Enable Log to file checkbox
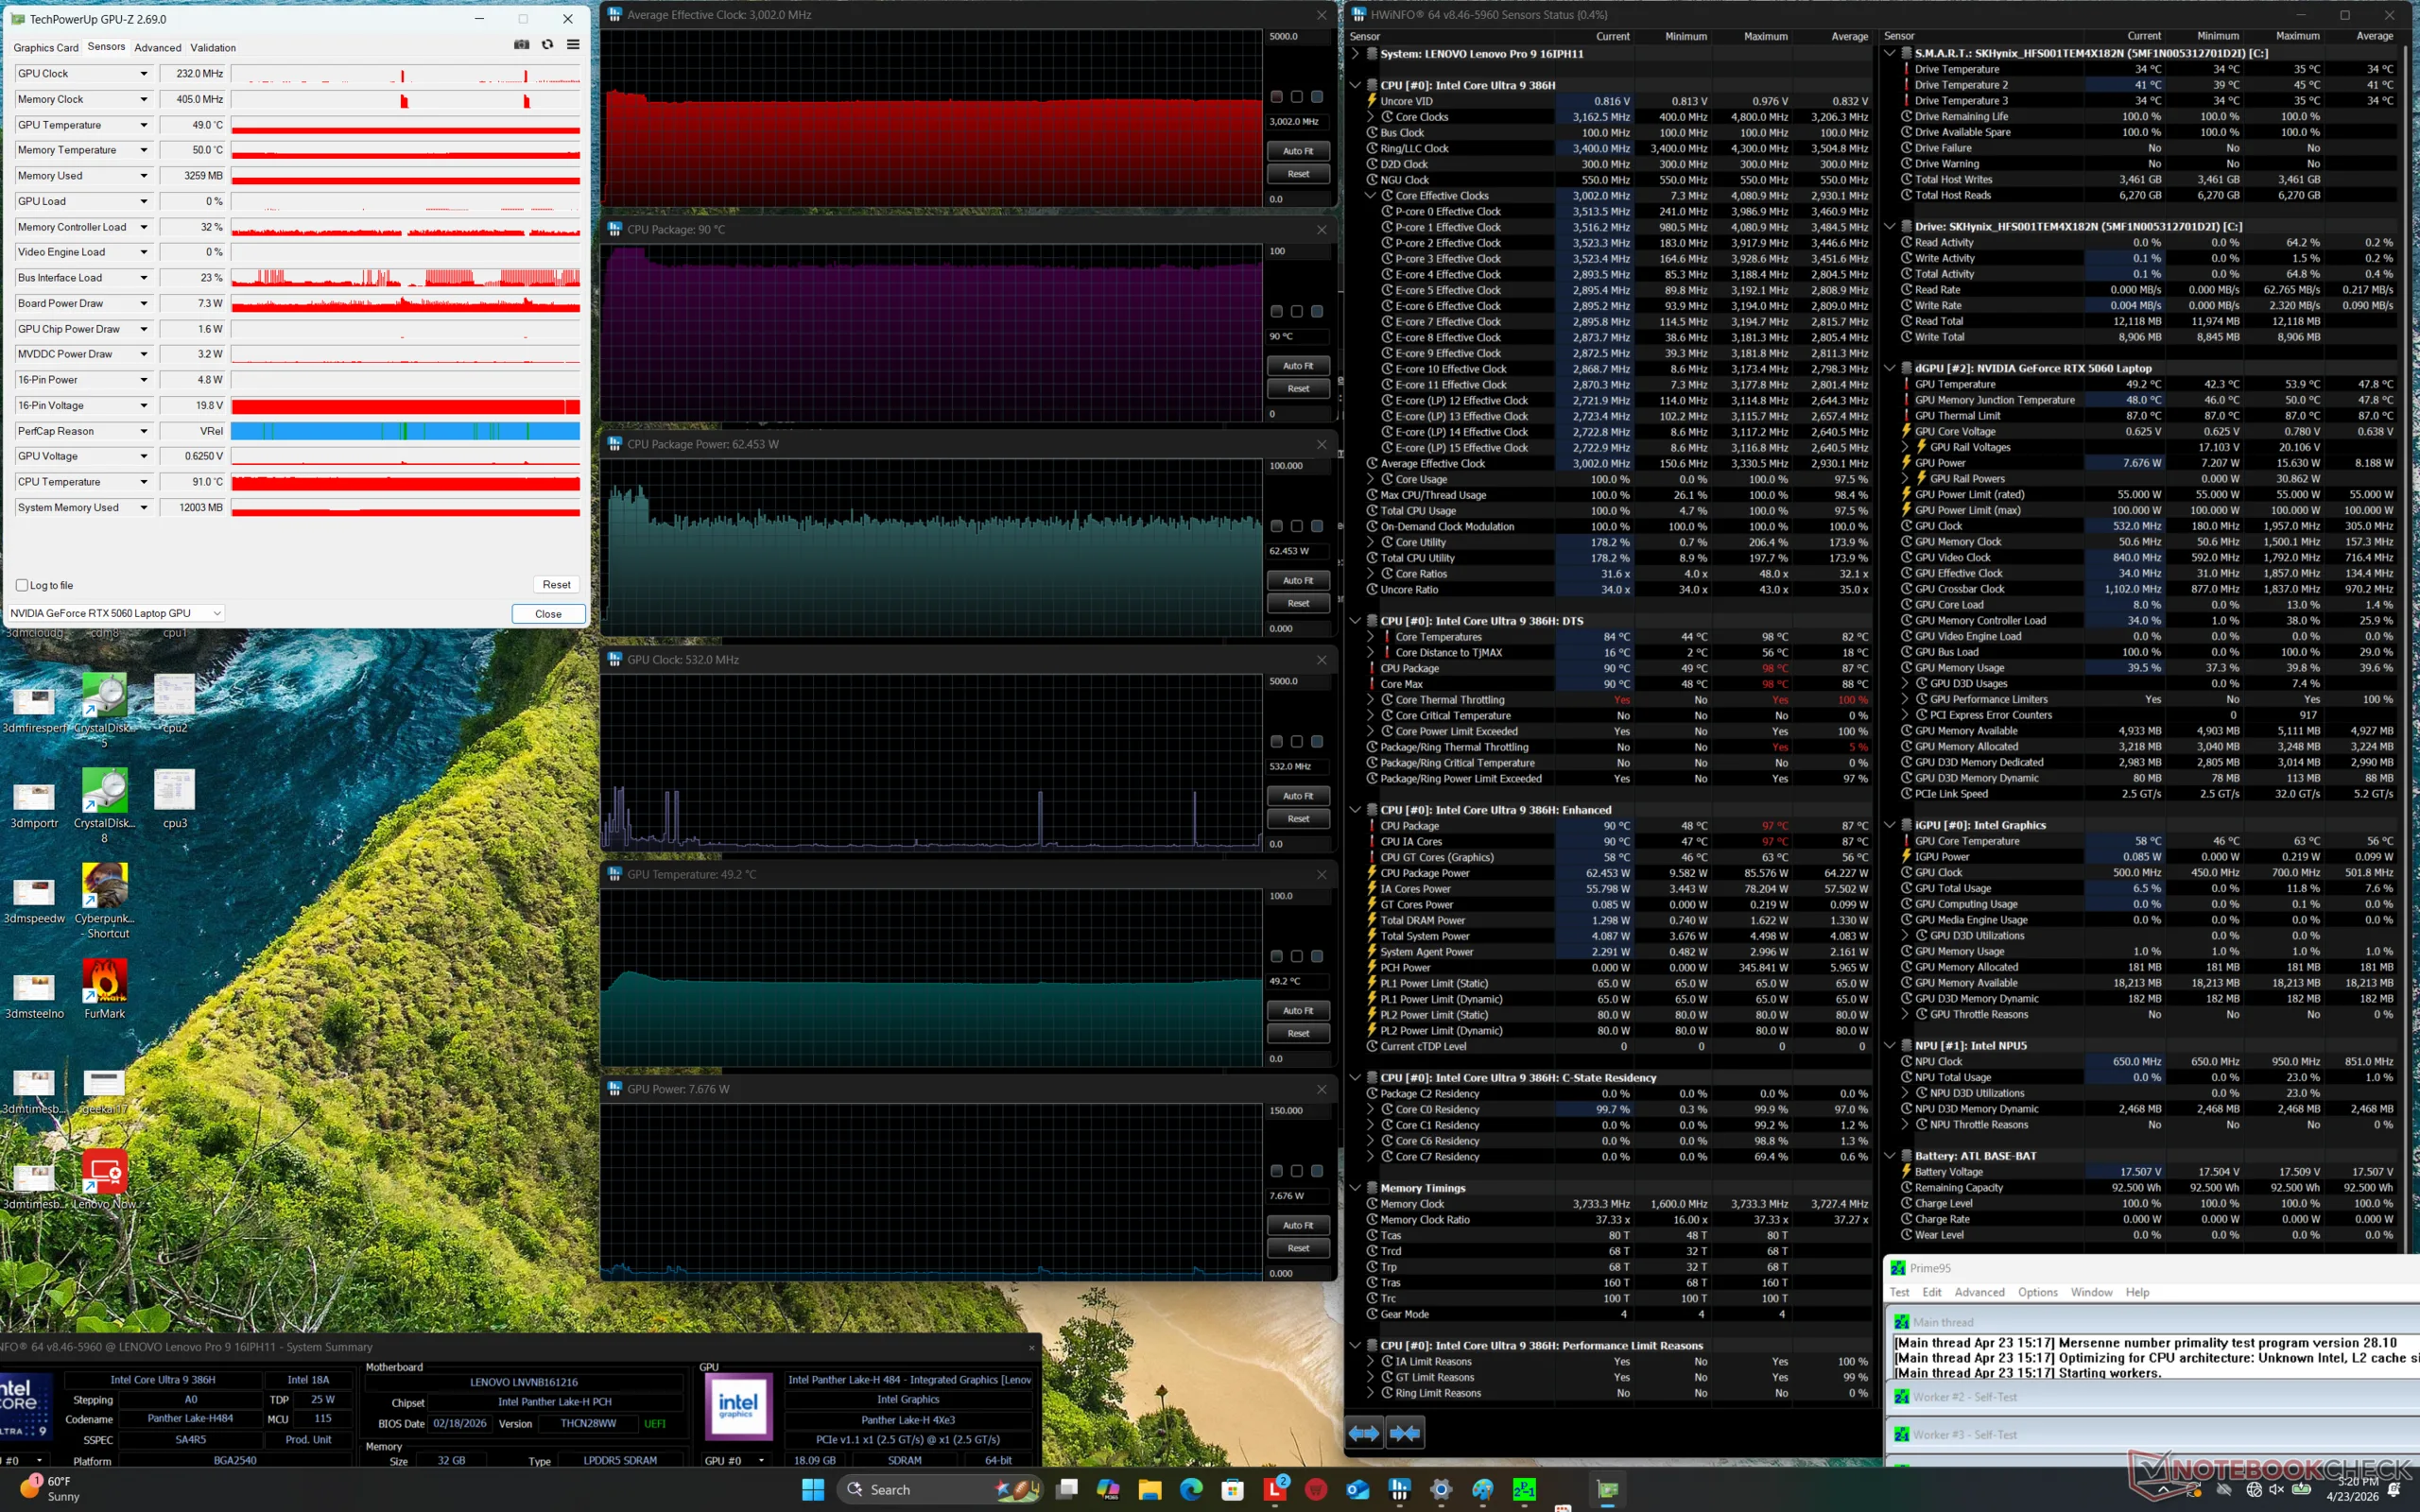This screenshot has width=2420, height=1512. point(22,585)
